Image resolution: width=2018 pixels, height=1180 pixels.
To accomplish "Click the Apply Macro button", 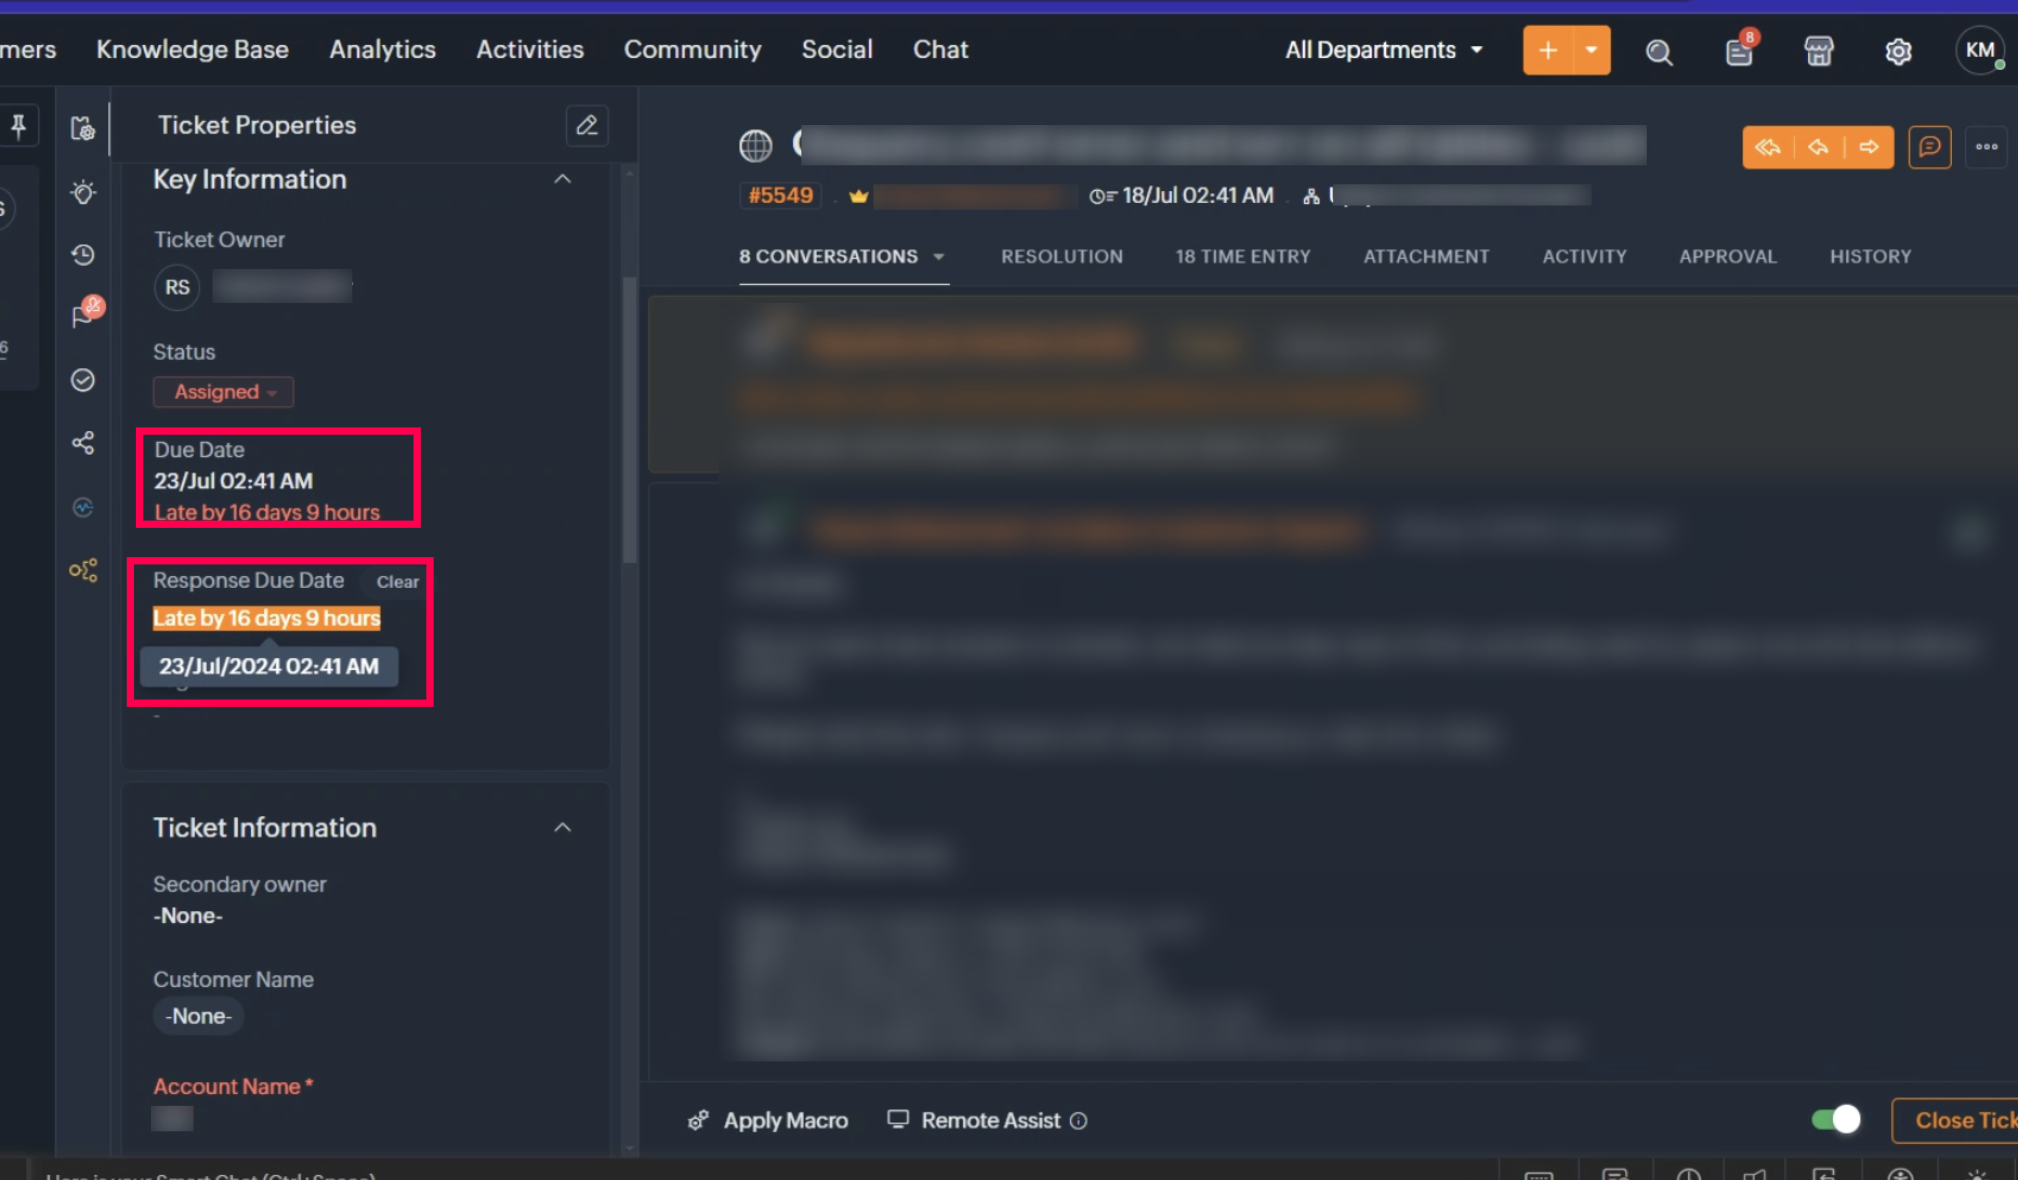I will (x=768, y=1120).
